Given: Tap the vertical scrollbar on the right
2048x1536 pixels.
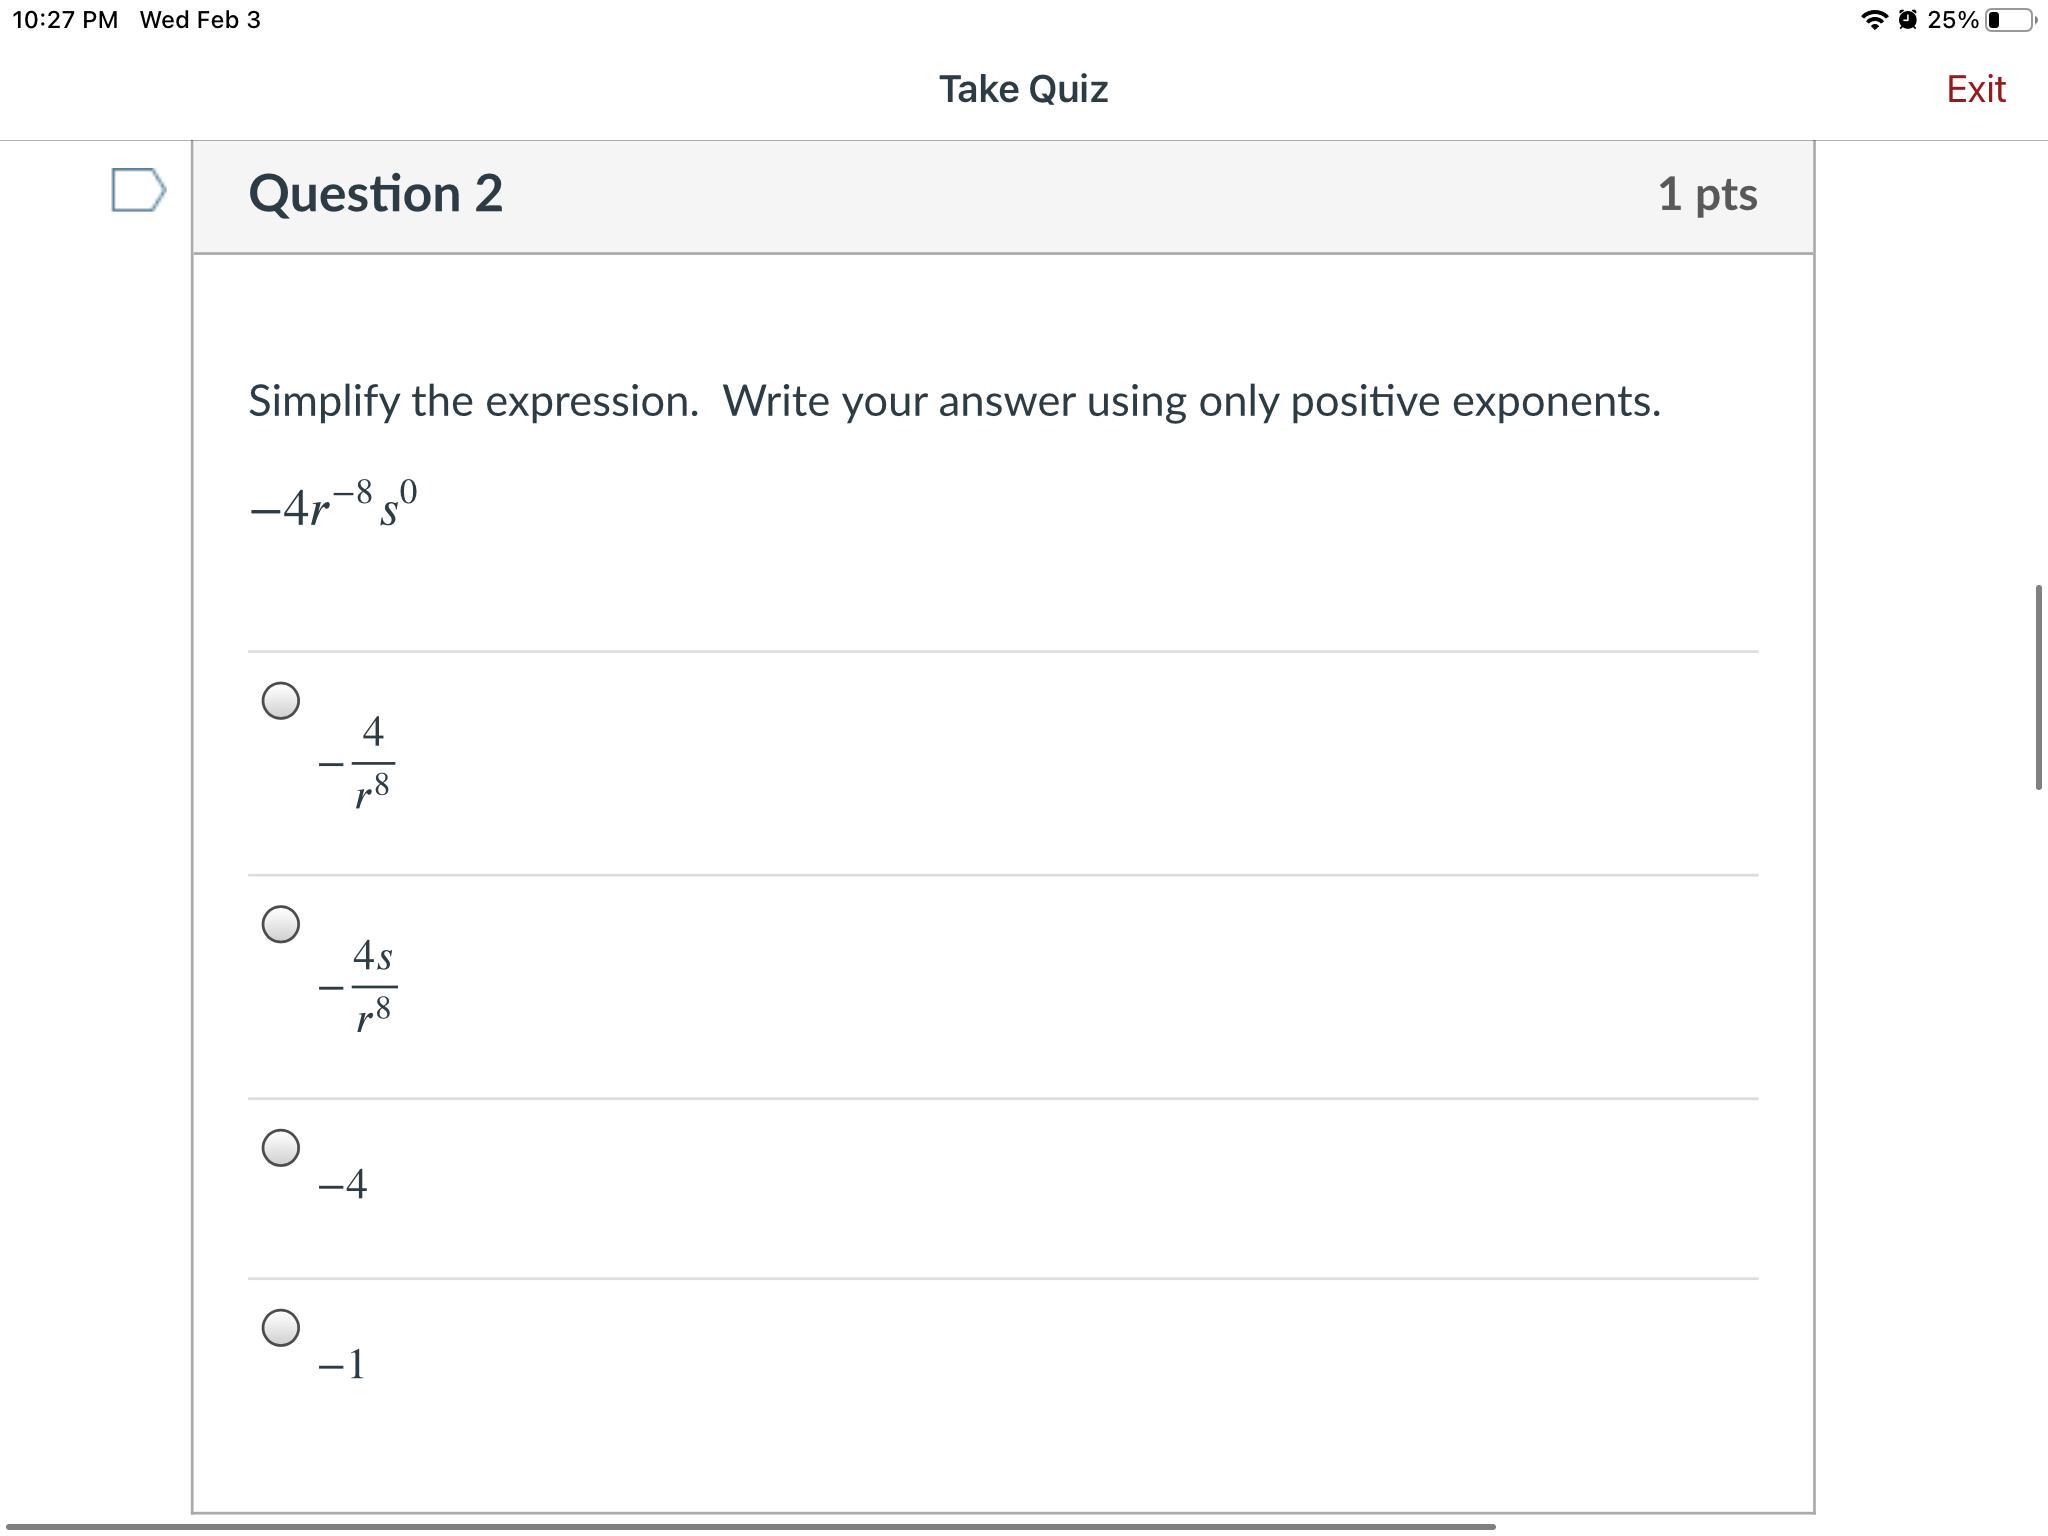Looking at the screenshot, I should click(2038, 687).
